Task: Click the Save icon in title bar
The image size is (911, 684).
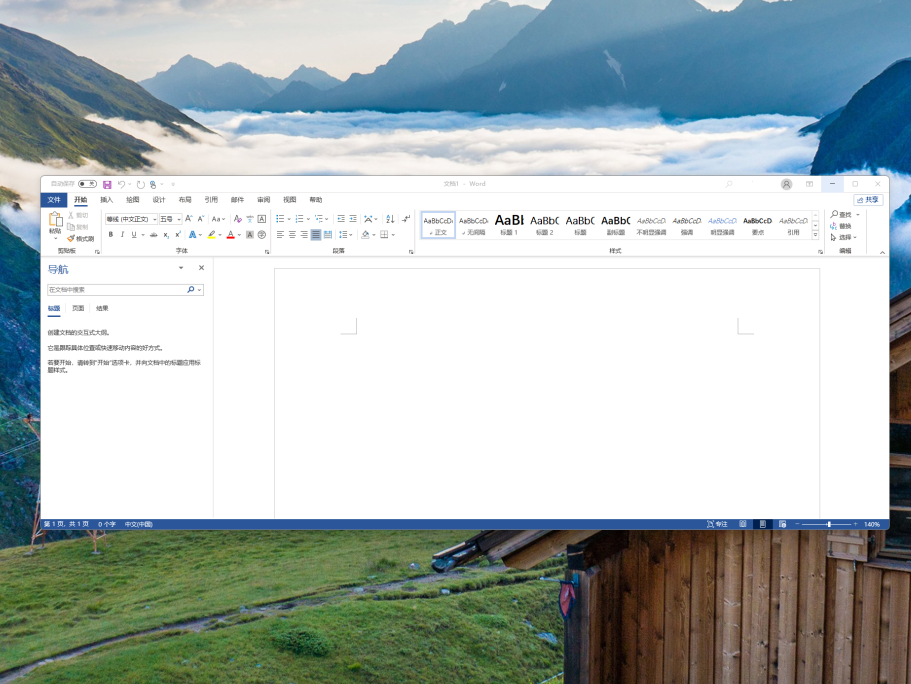Action: point(107,184)
